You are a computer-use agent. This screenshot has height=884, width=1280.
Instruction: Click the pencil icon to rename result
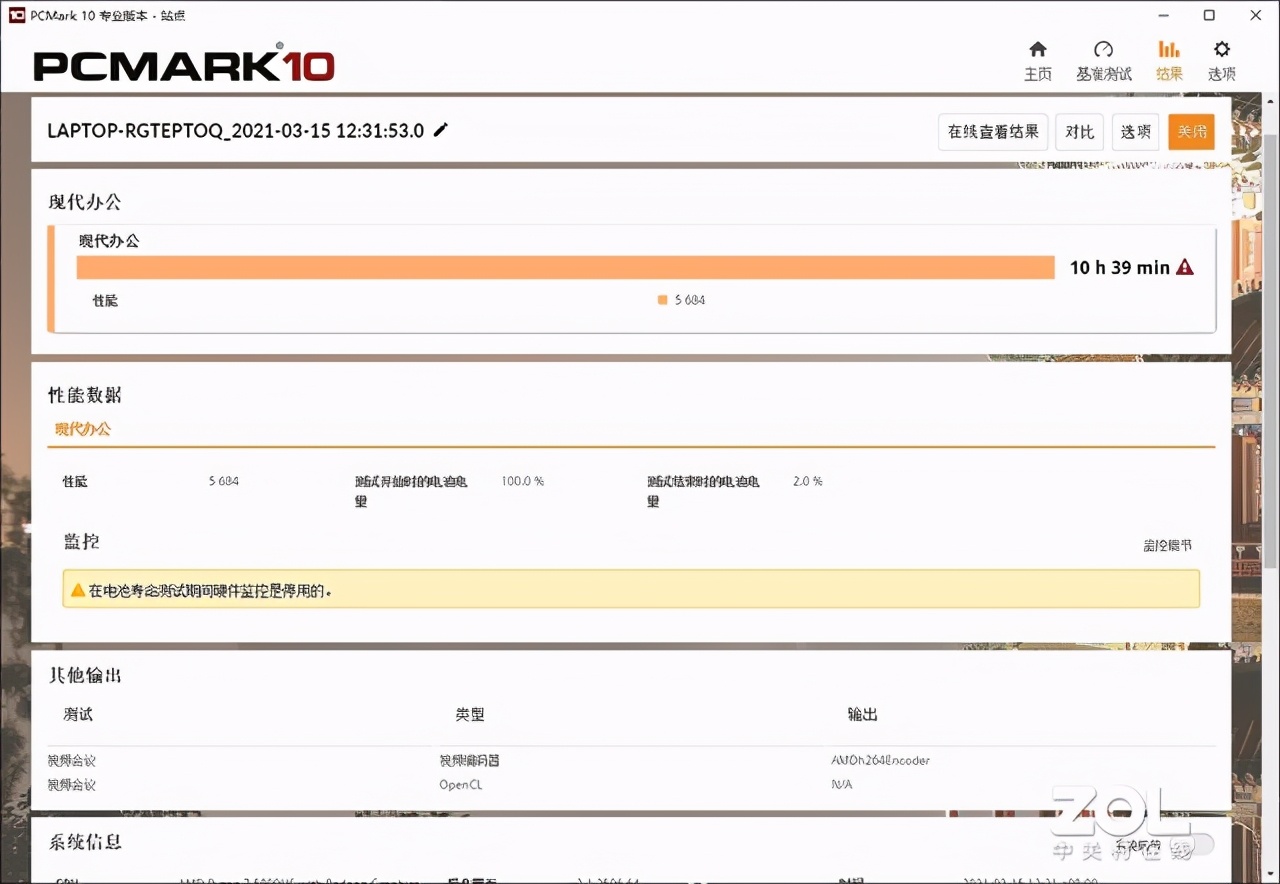tap(441, 130)
